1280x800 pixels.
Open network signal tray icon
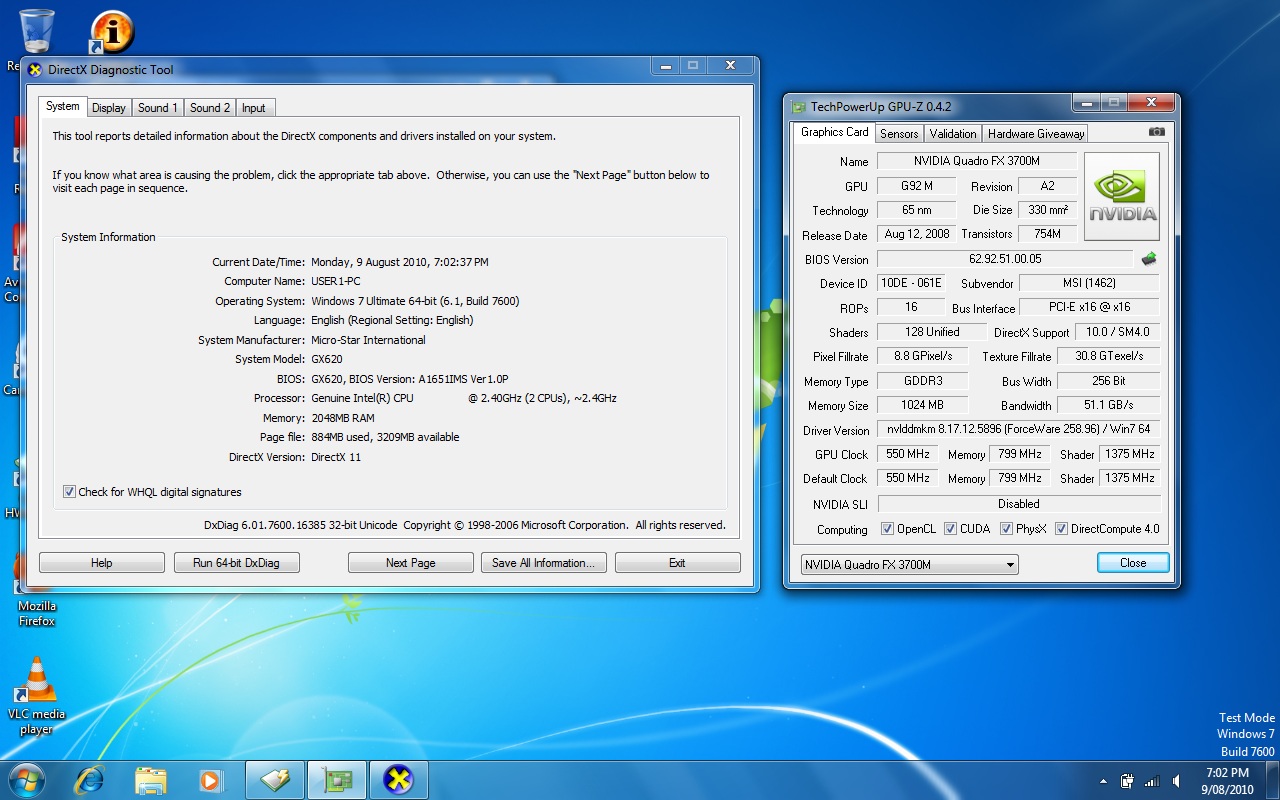[x=1152, y=781]
